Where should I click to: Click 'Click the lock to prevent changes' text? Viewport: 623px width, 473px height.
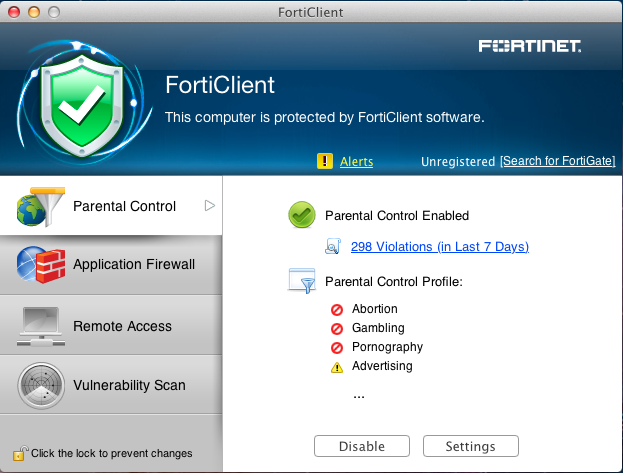(x=112, y=453)
